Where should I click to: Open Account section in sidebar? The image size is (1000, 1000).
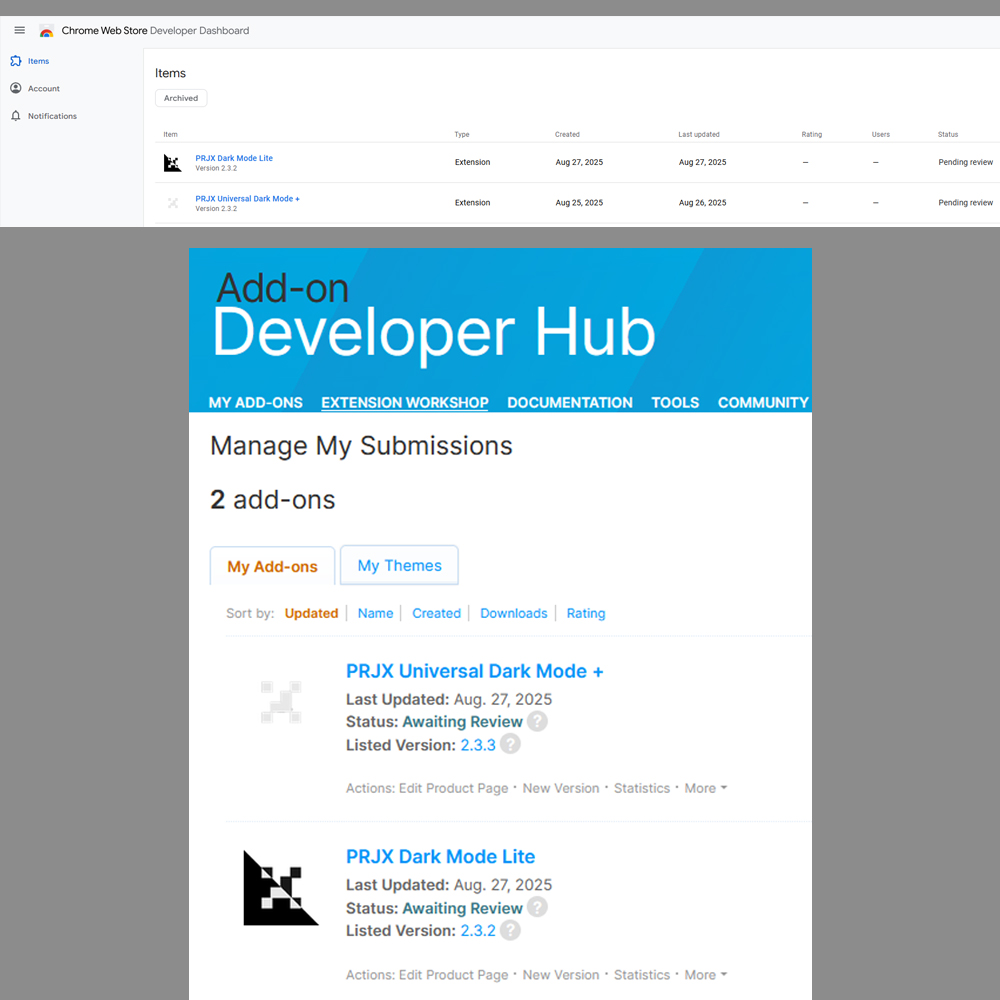click(x=44, y=89)
